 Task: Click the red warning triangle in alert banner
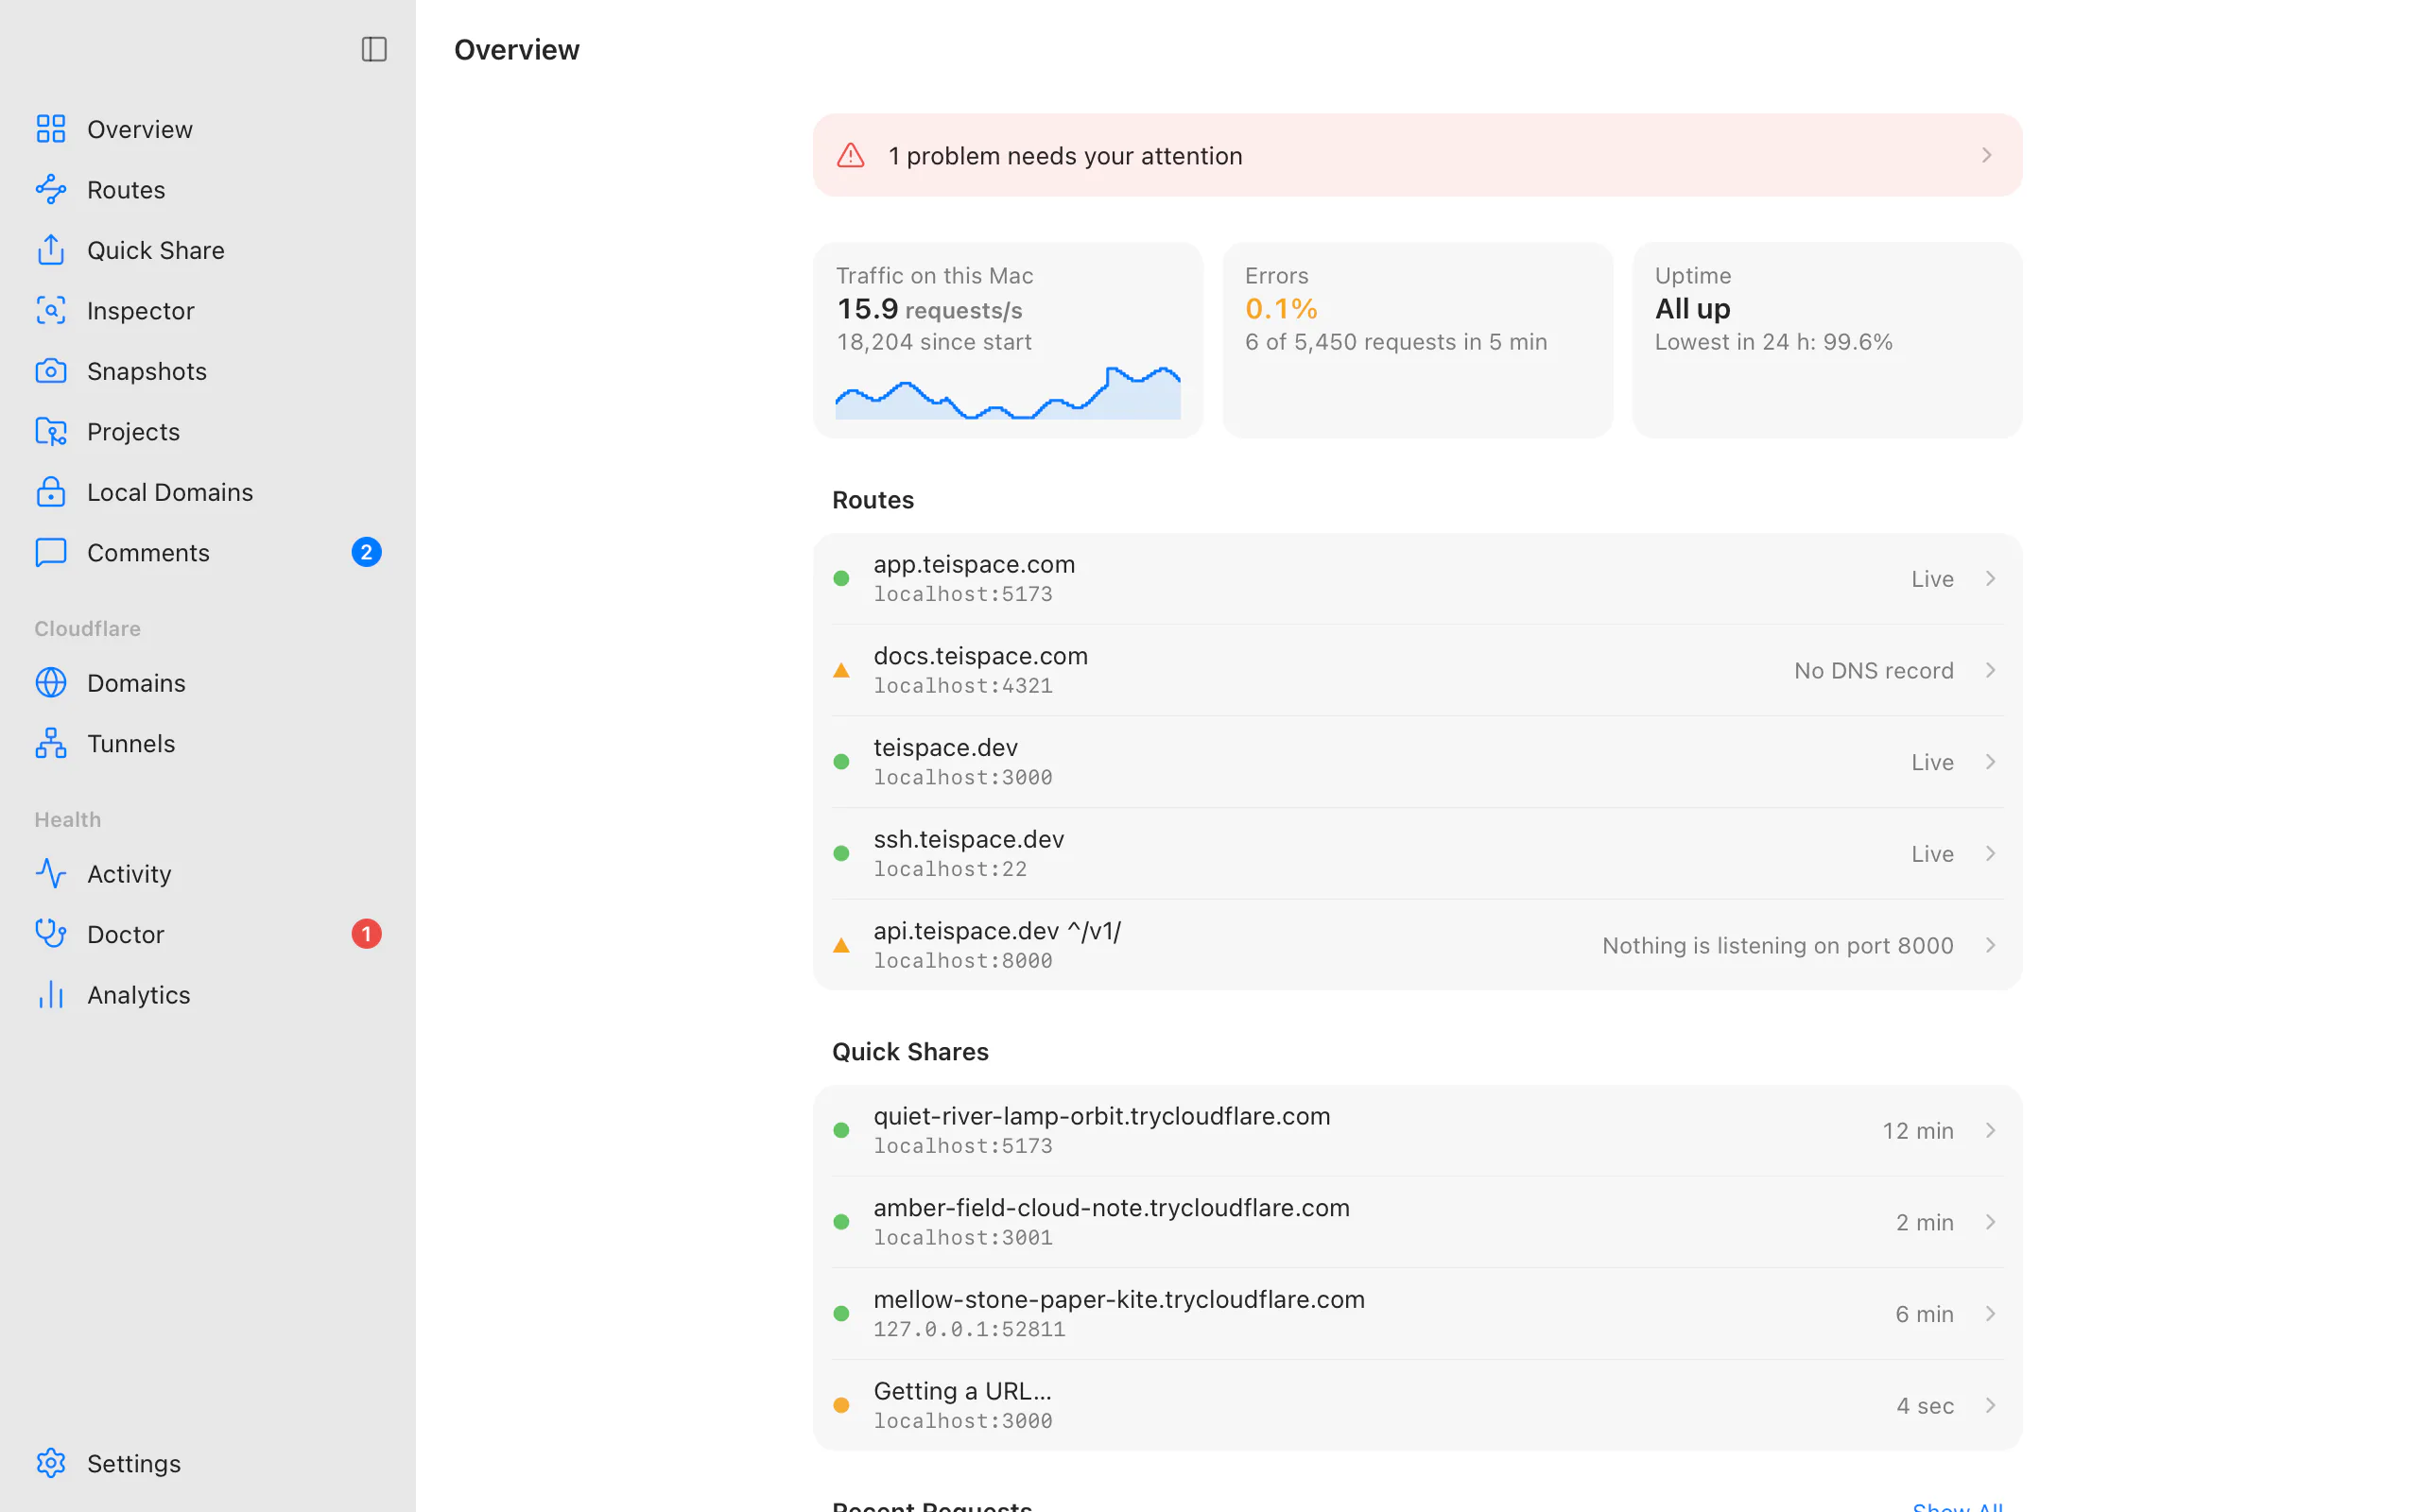(850, 155)
